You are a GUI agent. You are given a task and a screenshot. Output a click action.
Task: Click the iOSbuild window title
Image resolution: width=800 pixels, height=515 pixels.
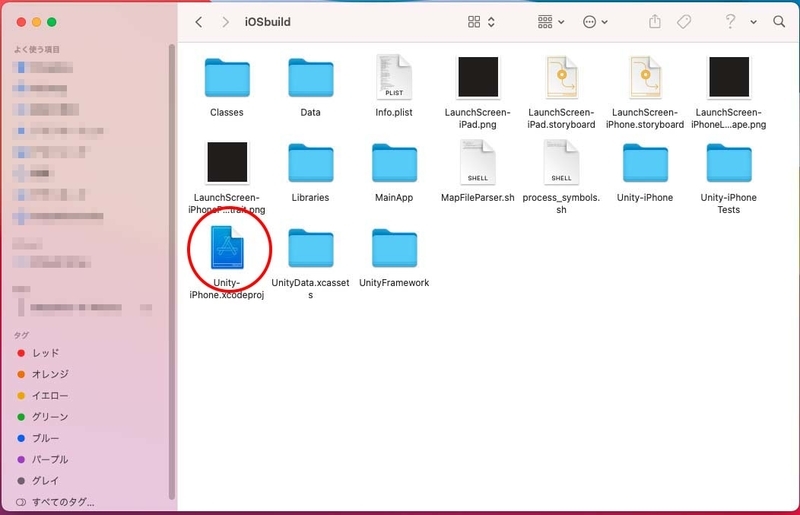click(268, 22)
